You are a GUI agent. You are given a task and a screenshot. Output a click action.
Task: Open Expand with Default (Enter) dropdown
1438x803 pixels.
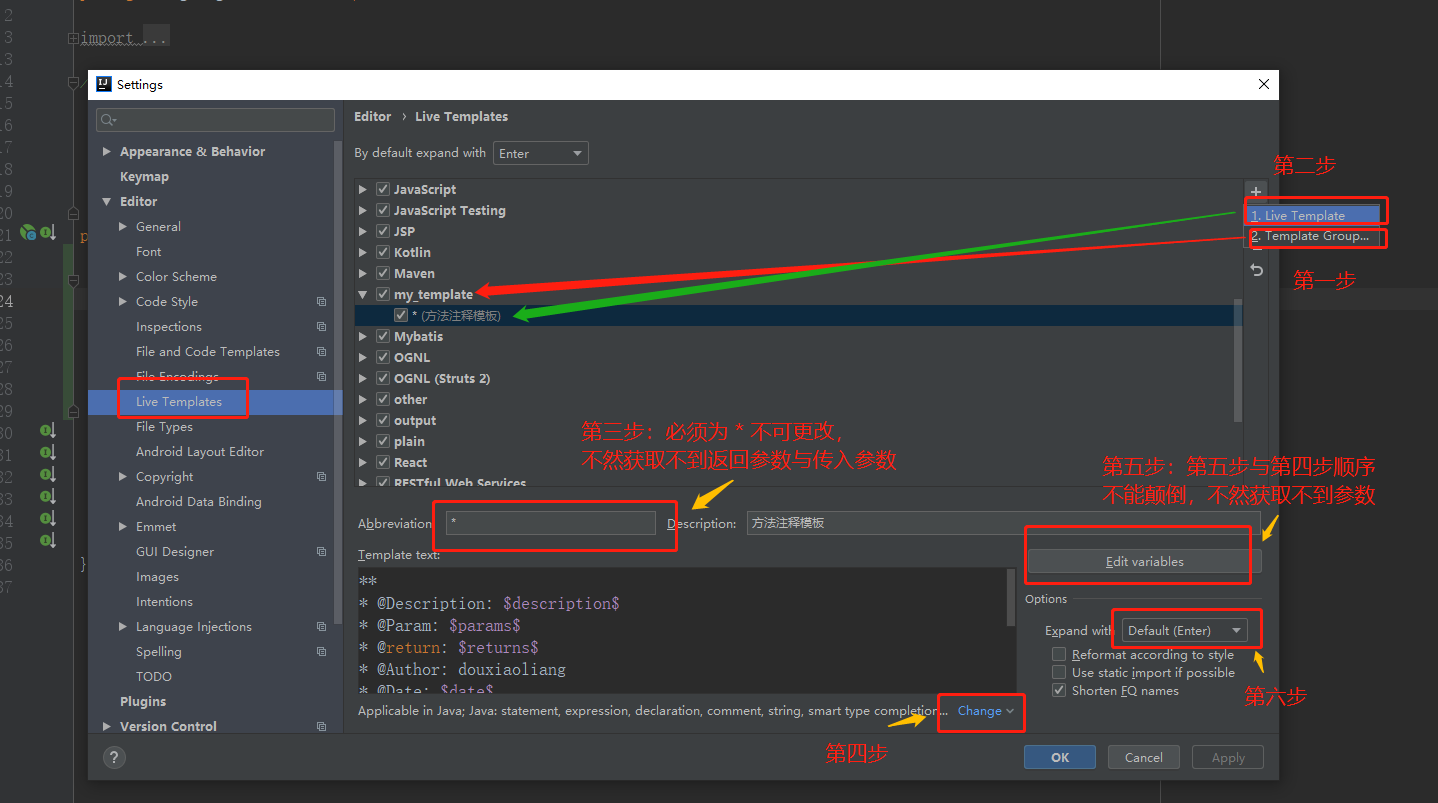point(1184,630)
